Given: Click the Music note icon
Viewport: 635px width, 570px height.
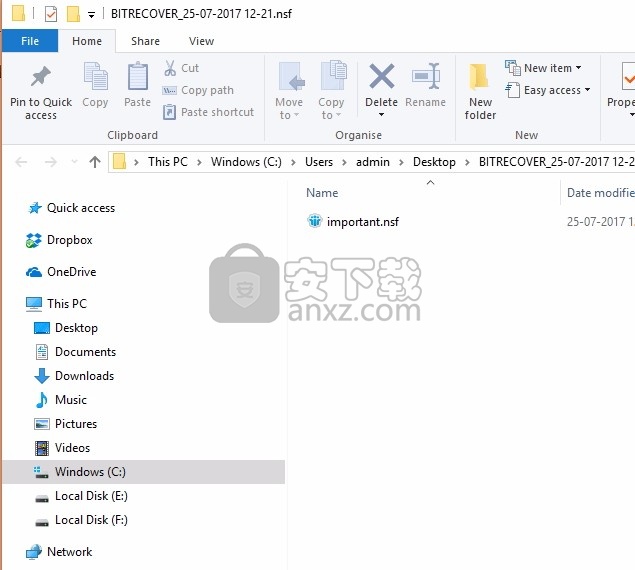Looking at the screenshot, I should (41, 400).
